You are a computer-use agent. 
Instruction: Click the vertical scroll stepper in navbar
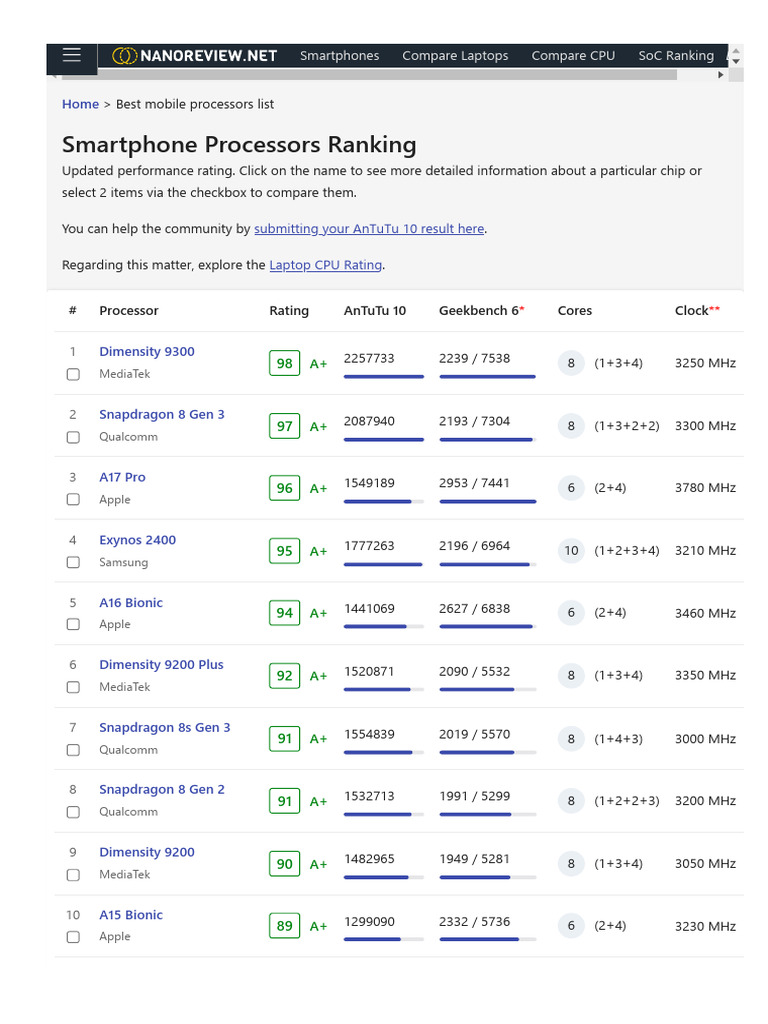coord(736,55)
